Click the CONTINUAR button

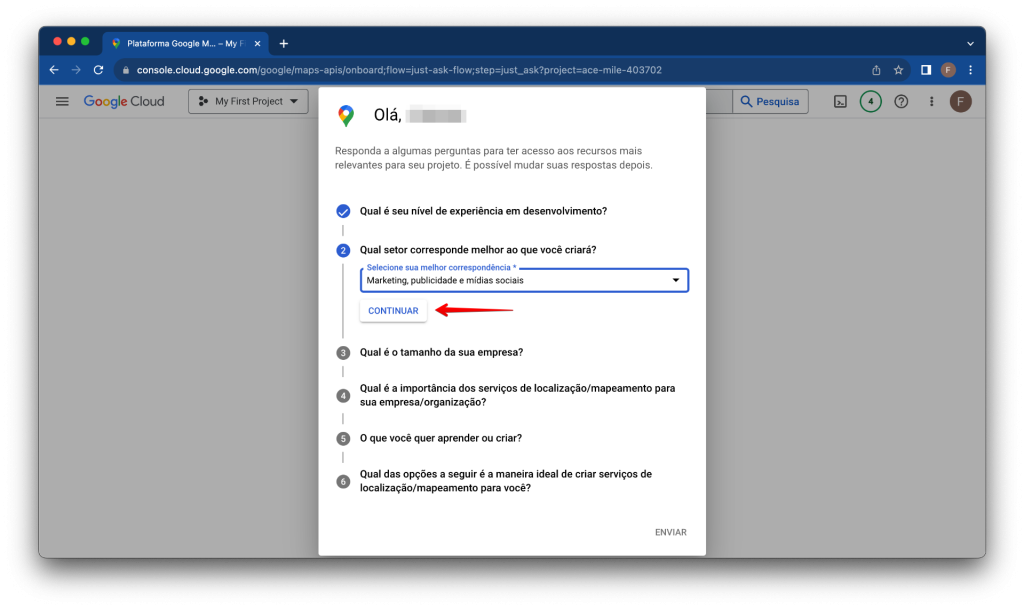pyautogui.click(x=393, y=311)
